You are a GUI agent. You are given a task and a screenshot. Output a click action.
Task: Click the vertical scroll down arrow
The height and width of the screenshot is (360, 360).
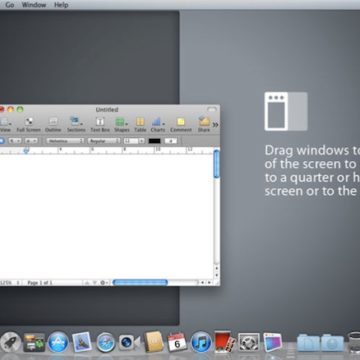coord(217,275)
